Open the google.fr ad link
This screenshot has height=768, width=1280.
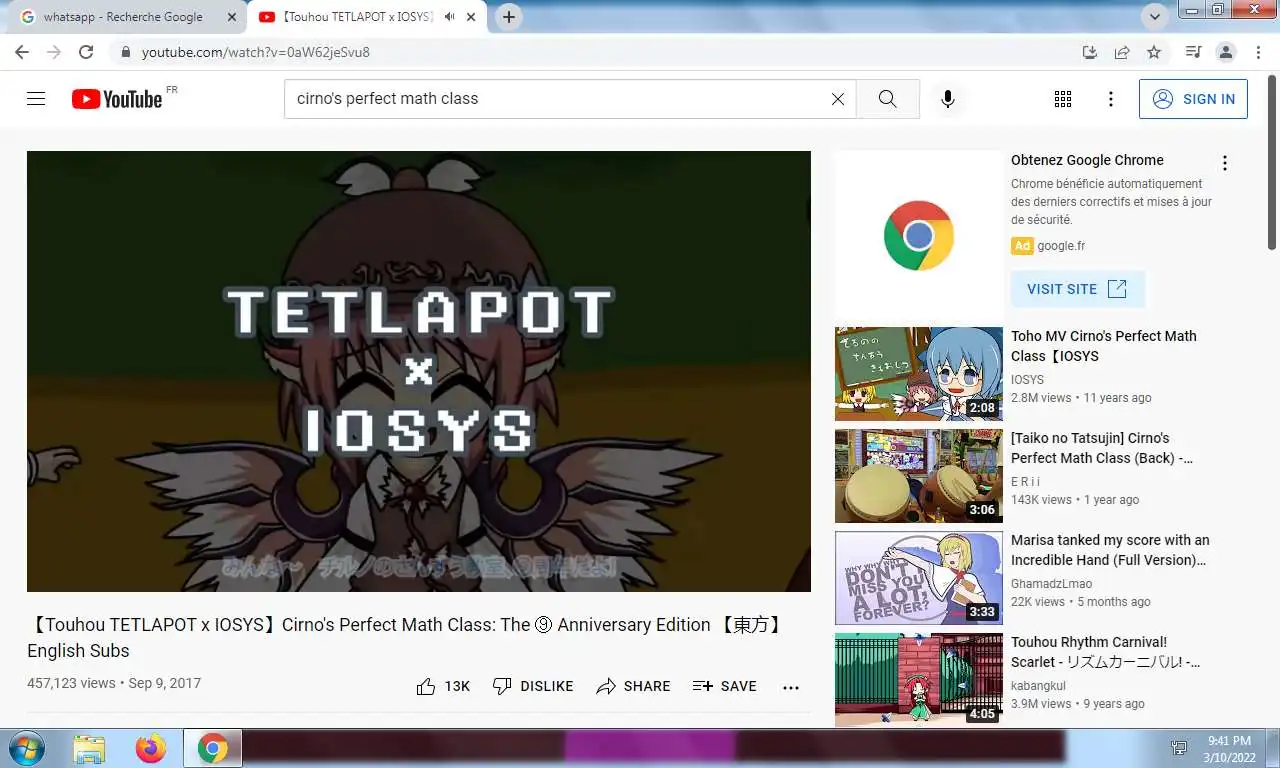[1061, 246]
